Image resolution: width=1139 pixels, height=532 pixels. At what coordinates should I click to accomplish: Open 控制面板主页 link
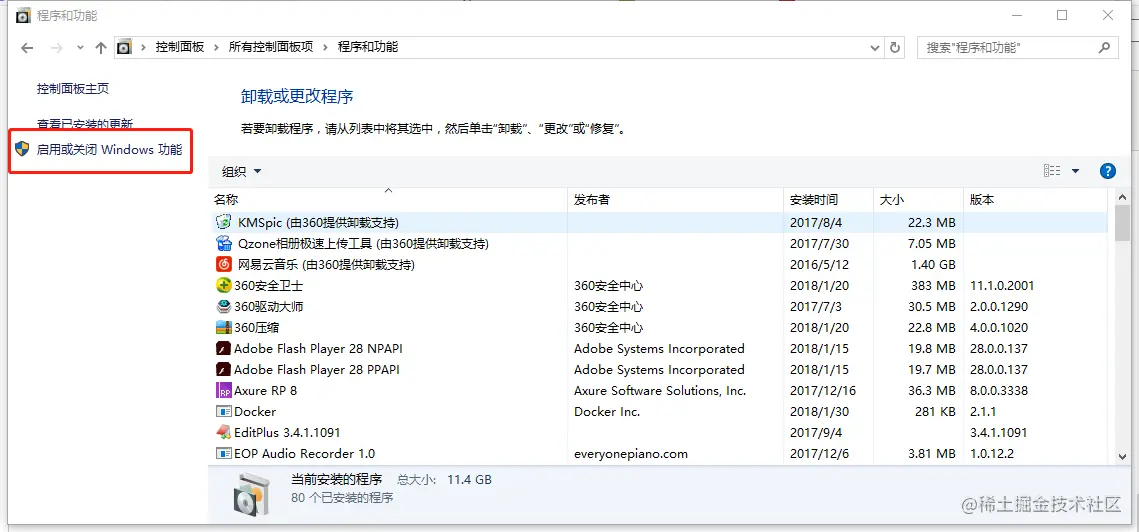[x=73, y=89]
